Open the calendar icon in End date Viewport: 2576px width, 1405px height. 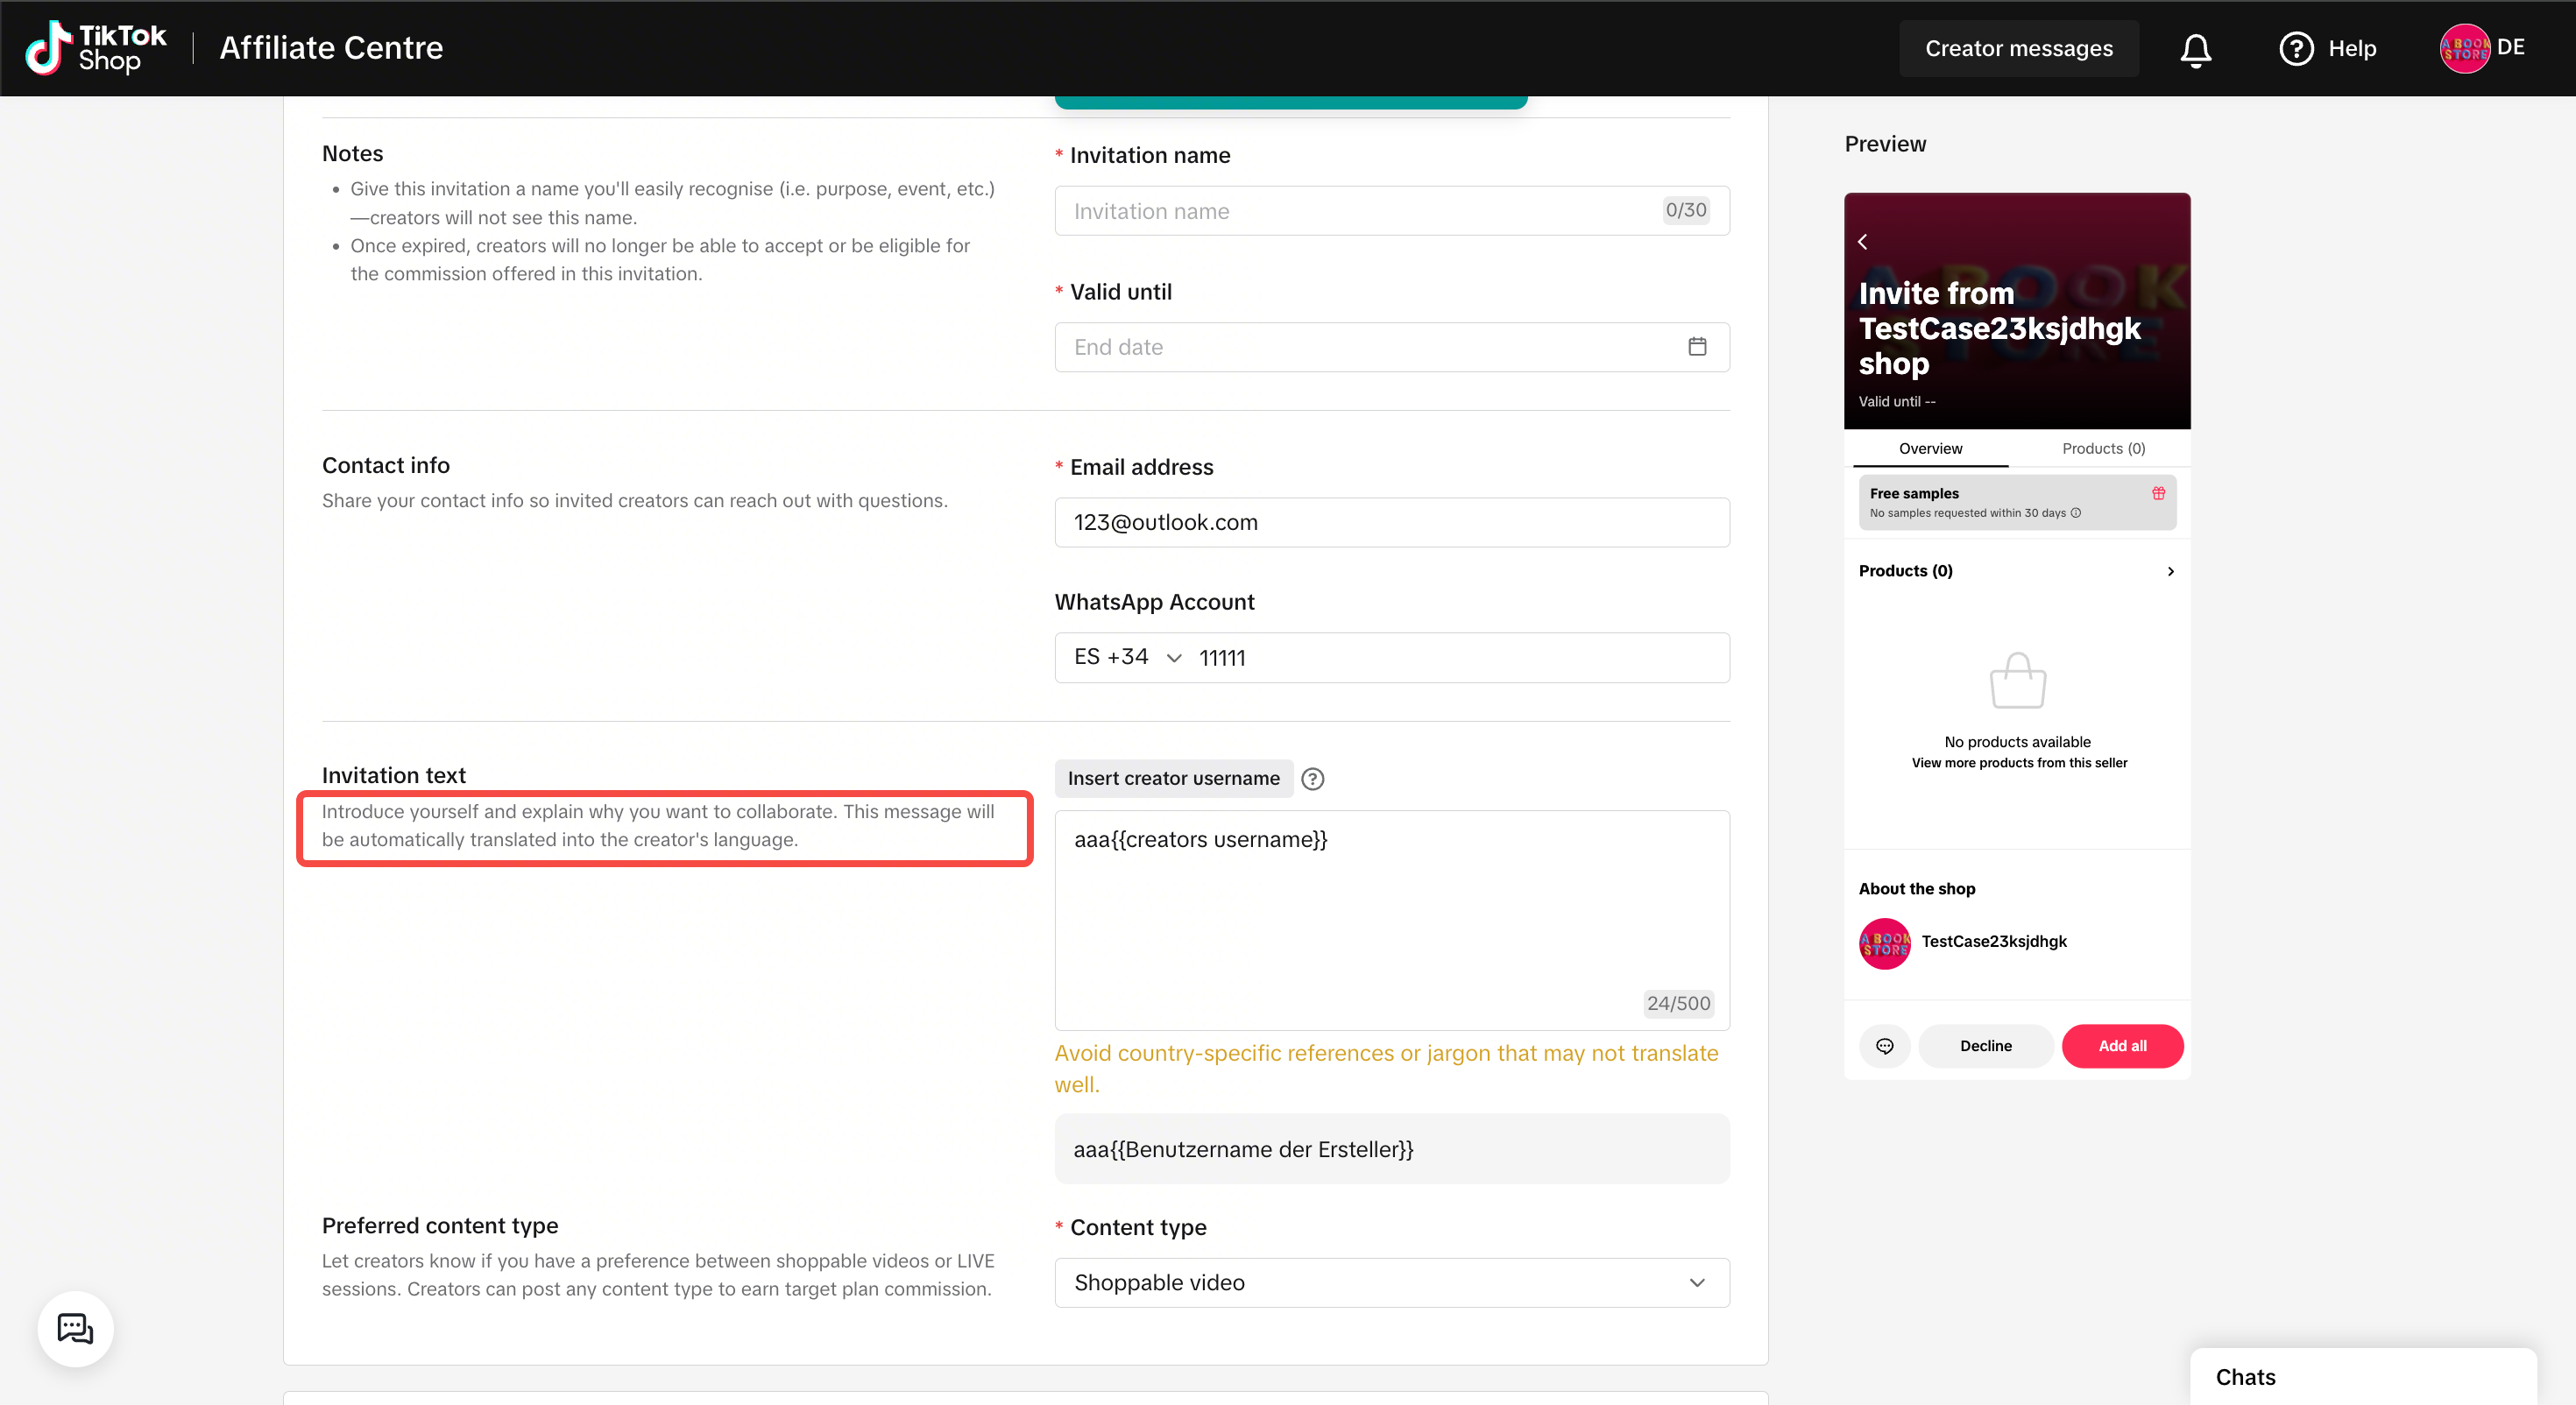(x=1697, y=347)
